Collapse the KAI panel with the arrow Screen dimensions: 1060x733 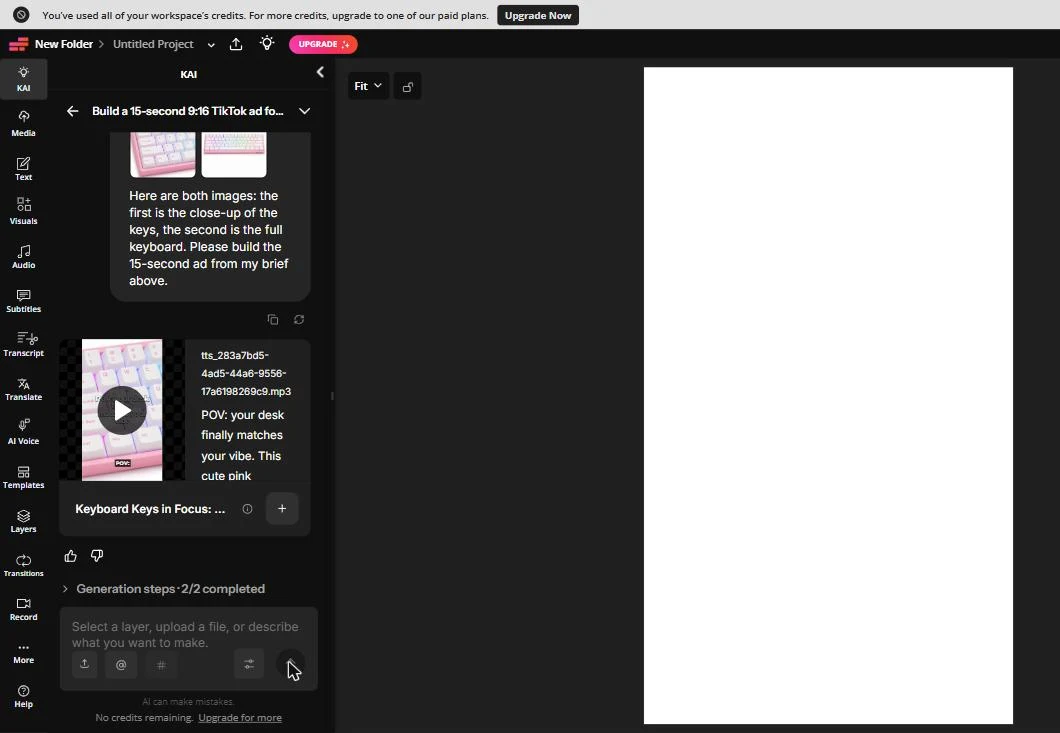(x=320, y=72)
